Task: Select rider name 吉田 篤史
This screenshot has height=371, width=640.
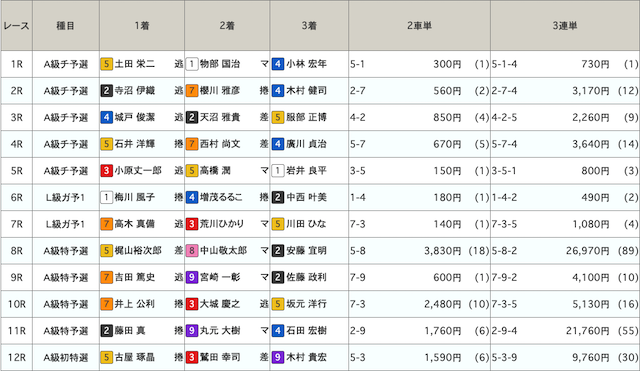Action: [135, 278]
